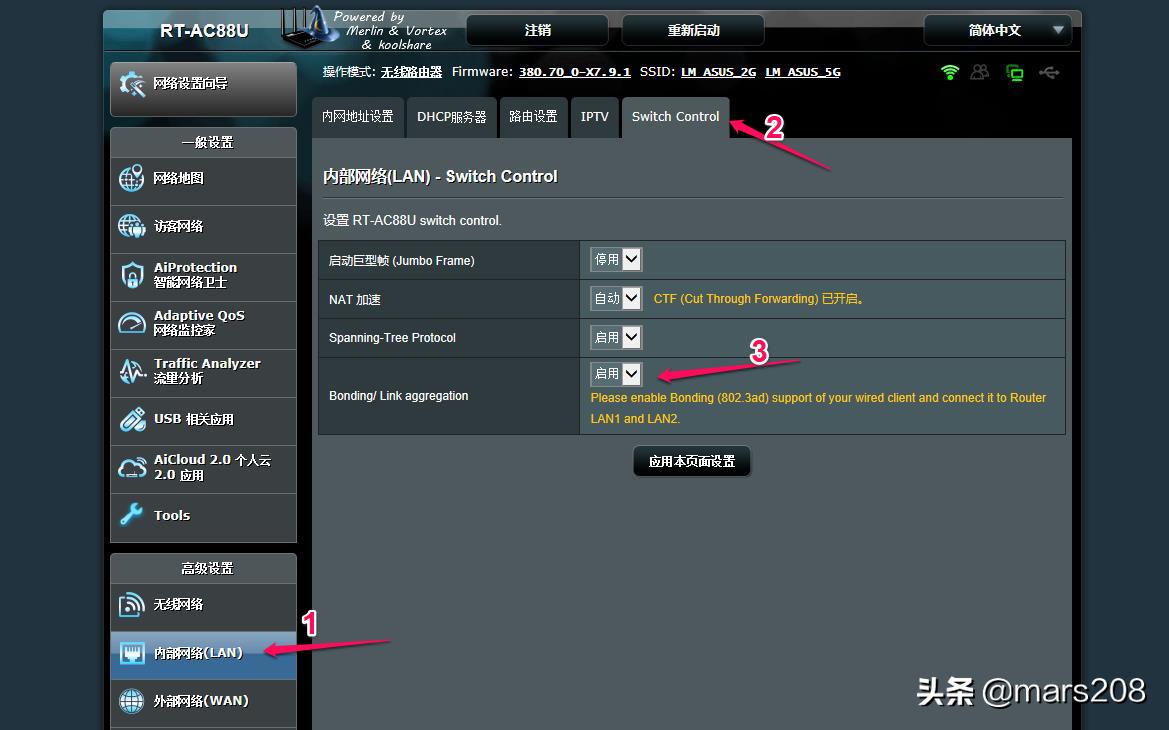
Task: Open the network setup wizard icon
Action: point(132,84)
